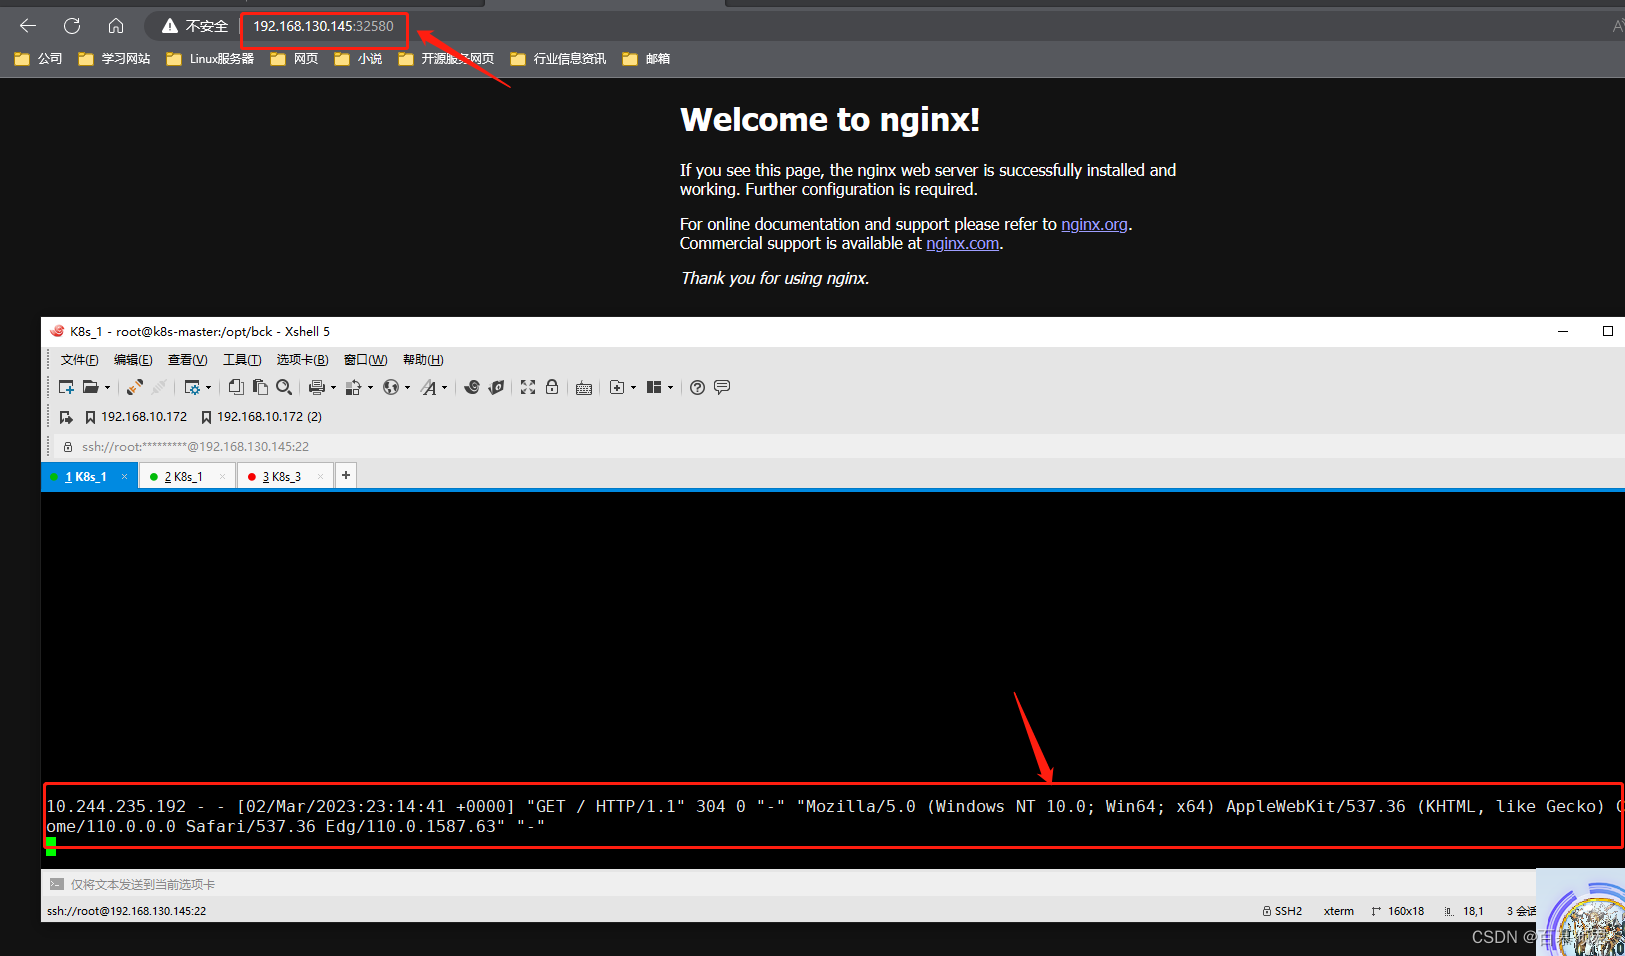The height and width of the screenshot is (956, 1625).
Task: Click the new tab plus-page icon
Action: click(x=617, y=387)
